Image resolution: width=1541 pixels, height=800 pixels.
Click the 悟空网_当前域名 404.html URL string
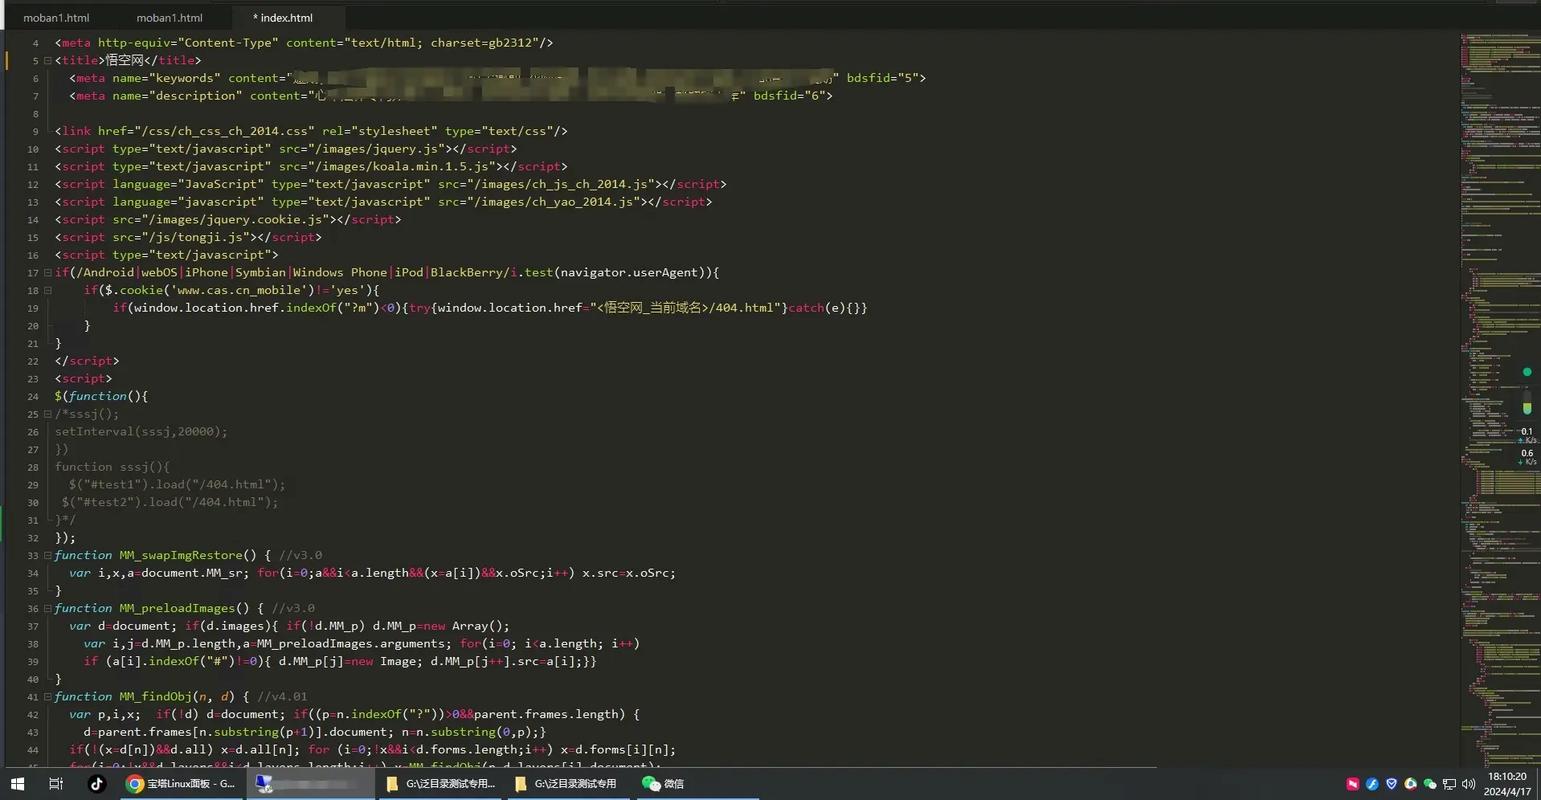point(685,308)
